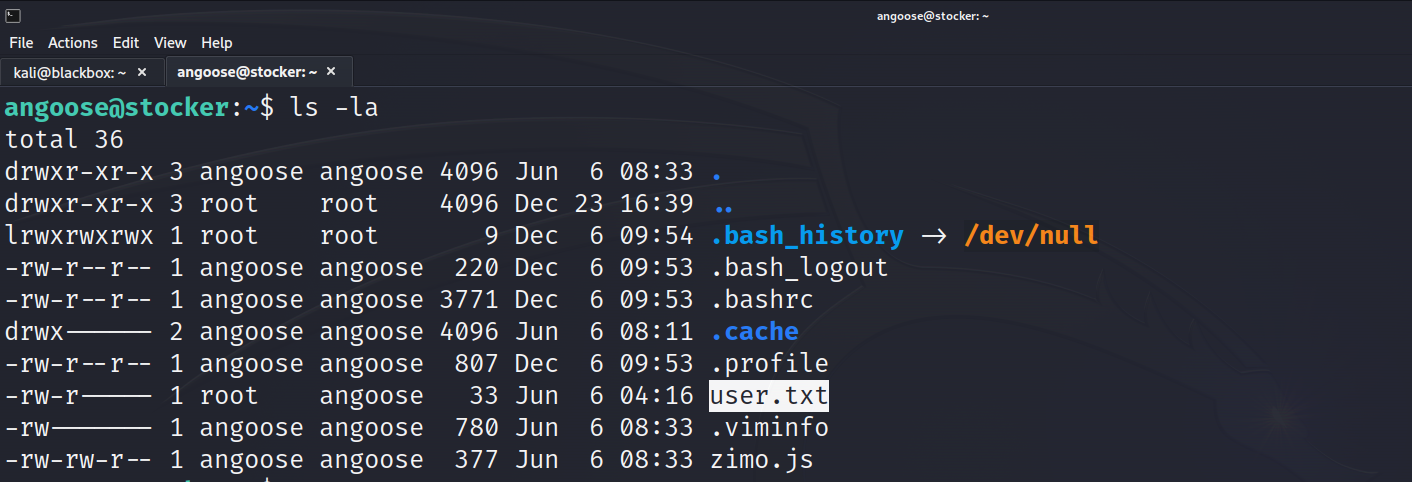Open the View menu
Viewport: 1412px width, 482px height.
click(x=170, y=43)
